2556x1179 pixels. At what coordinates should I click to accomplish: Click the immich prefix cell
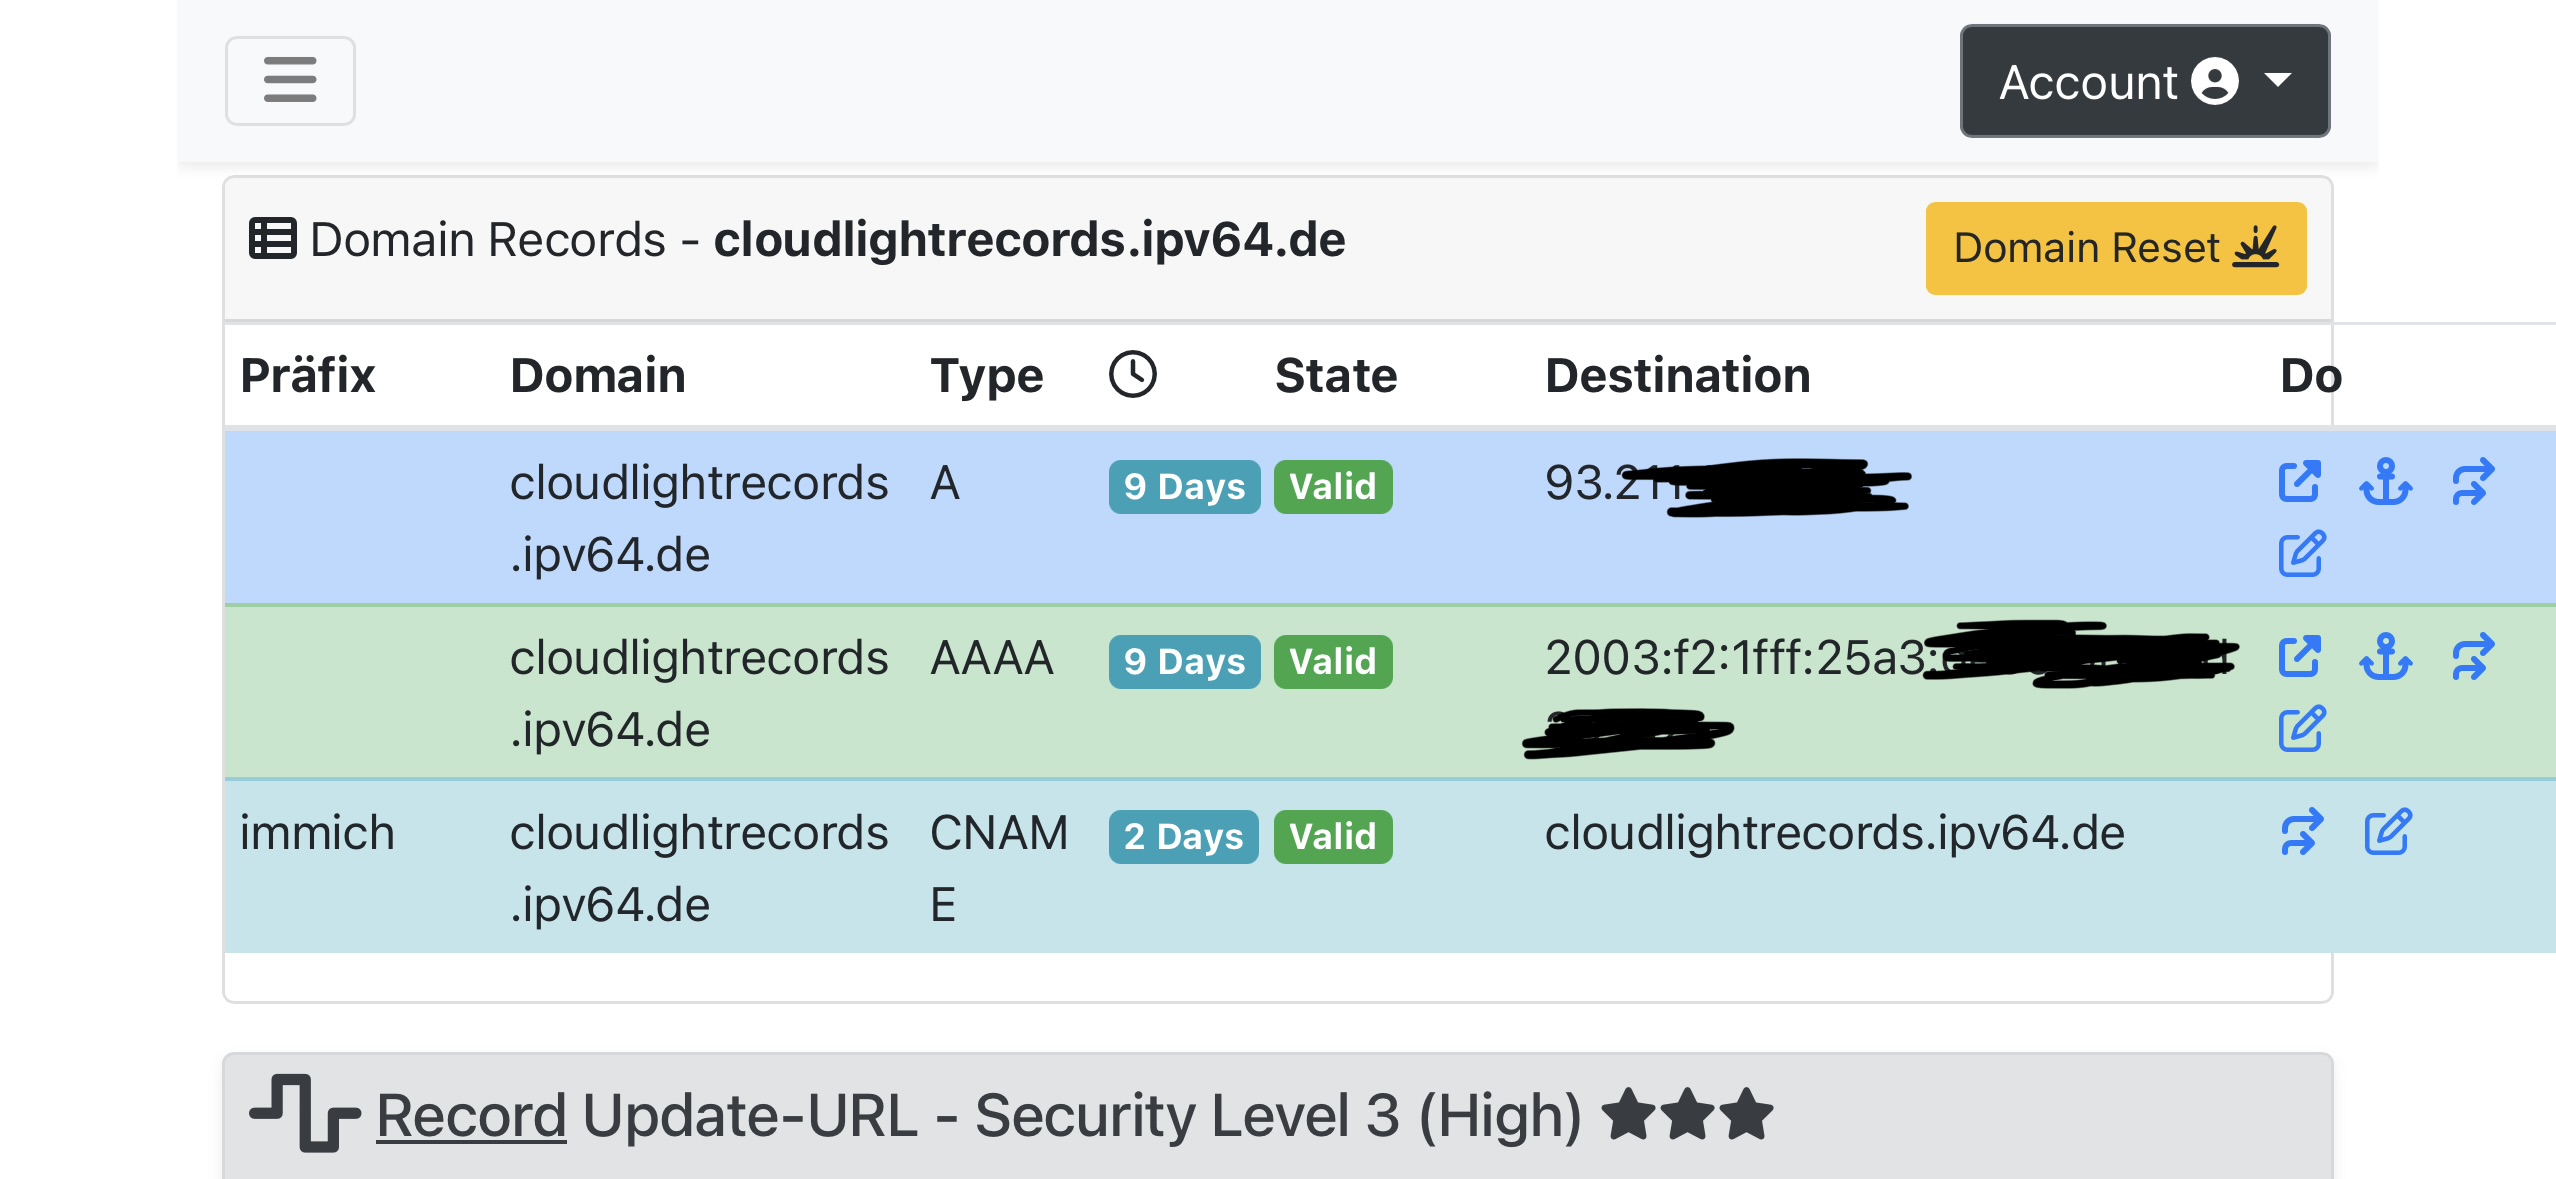point(317,832)
